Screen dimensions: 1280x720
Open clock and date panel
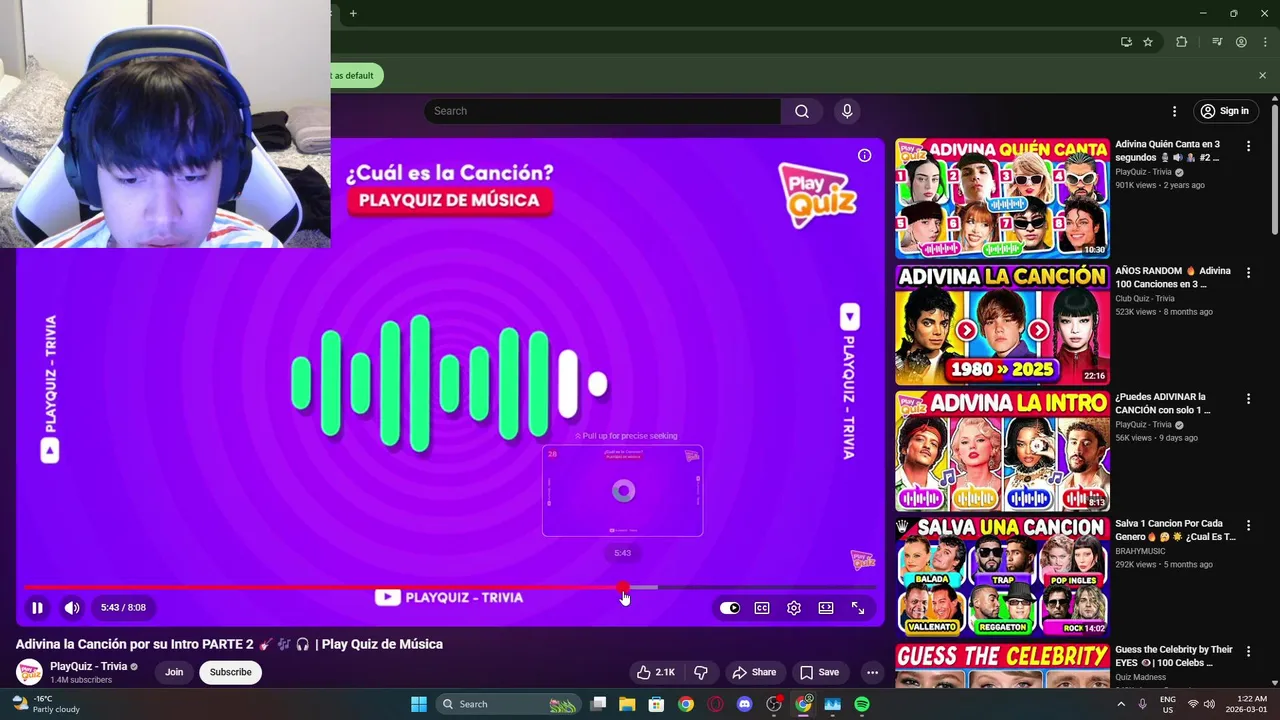tap(1252, 704)
